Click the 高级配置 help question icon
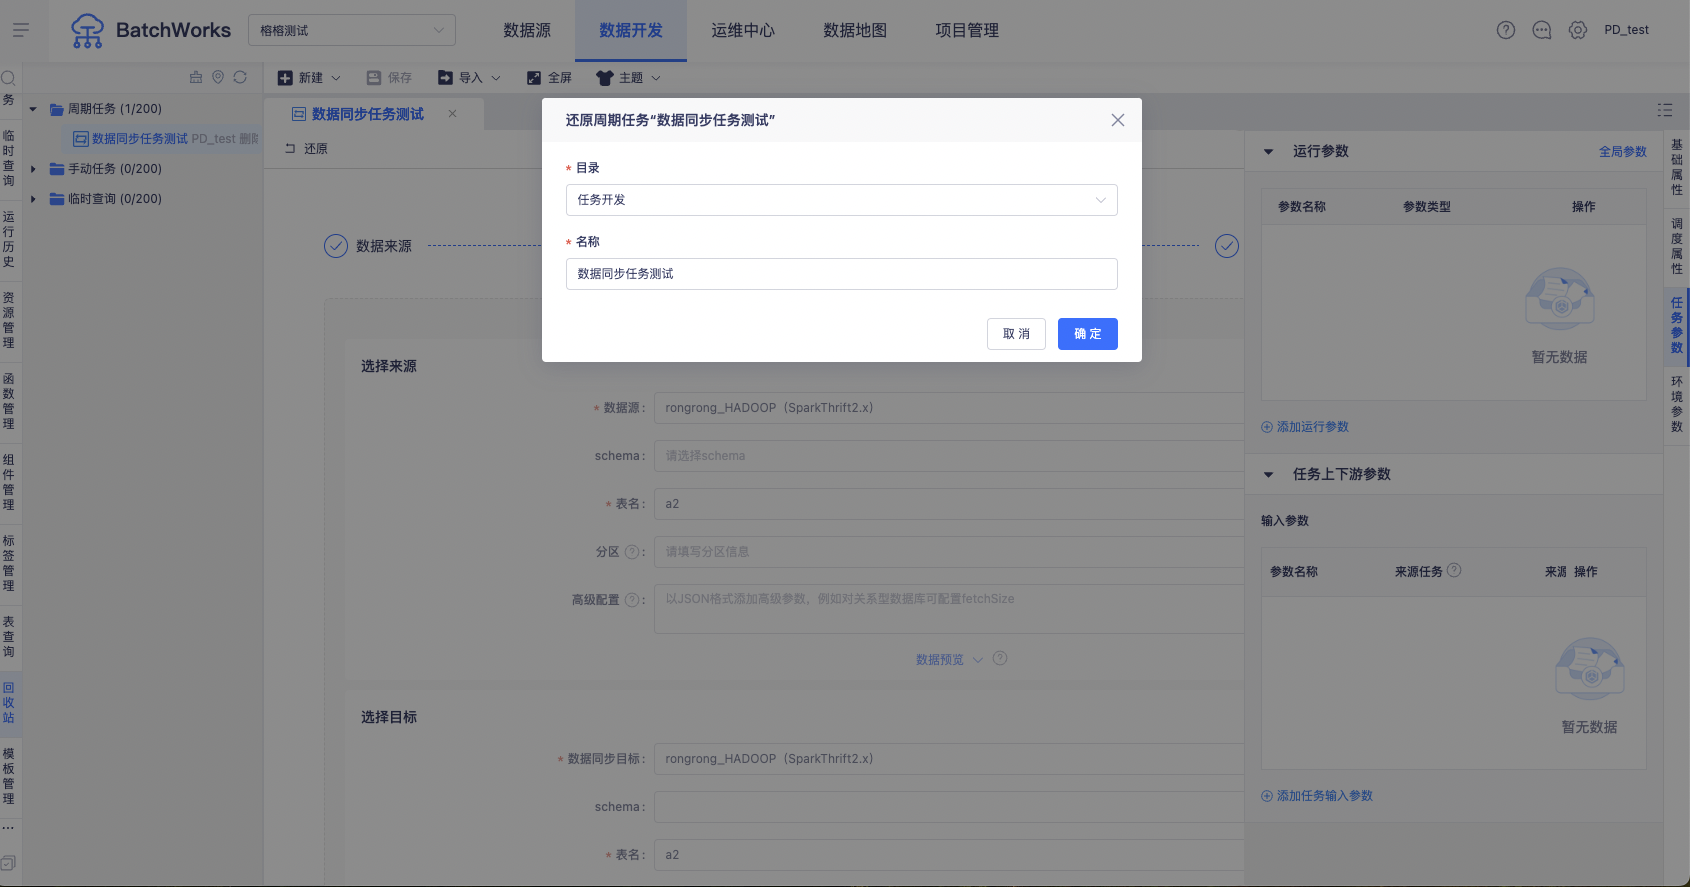1690x887 pixels. [631, 600]
